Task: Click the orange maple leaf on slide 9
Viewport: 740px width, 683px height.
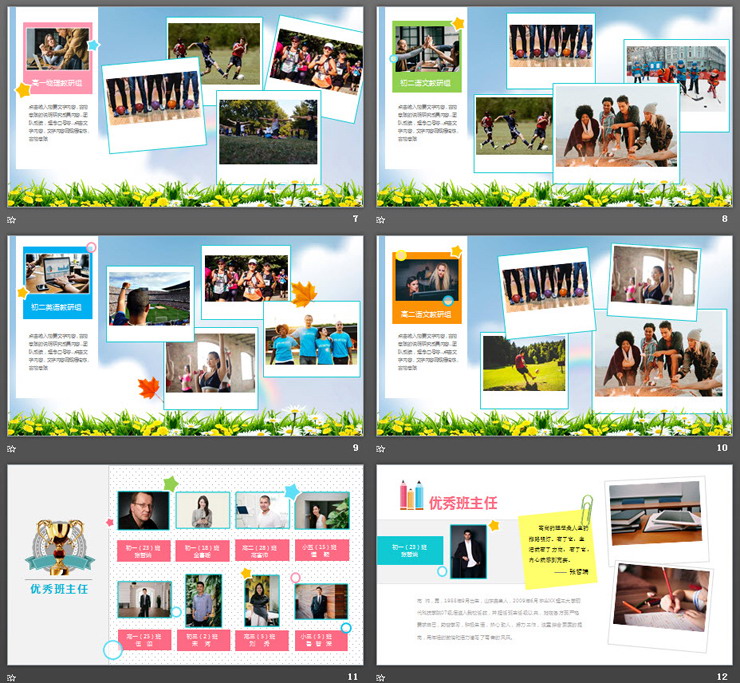Action: (304, 294)
